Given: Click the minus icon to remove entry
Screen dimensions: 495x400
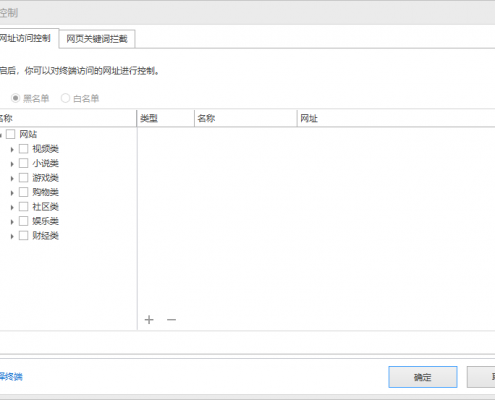Looking at the screenshot, I should (x=171, y=320).
